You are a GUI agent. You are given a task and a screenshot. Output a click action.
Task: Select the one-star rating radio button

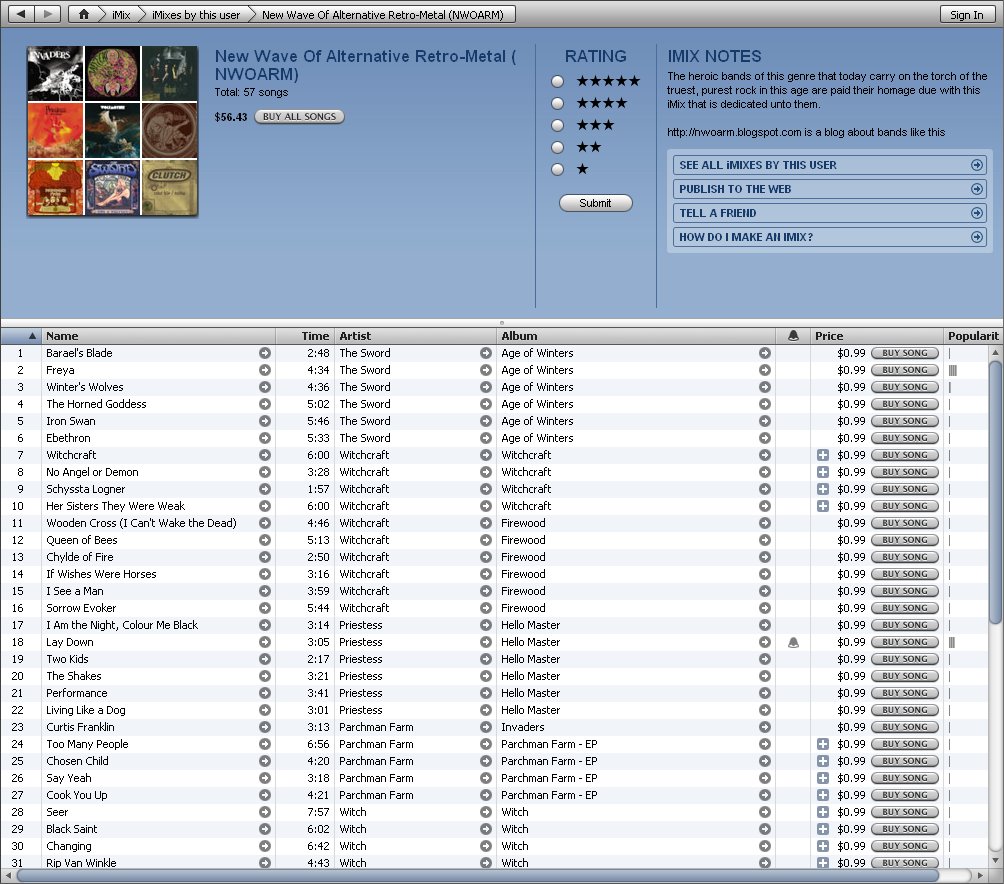(x=558, y=169)
